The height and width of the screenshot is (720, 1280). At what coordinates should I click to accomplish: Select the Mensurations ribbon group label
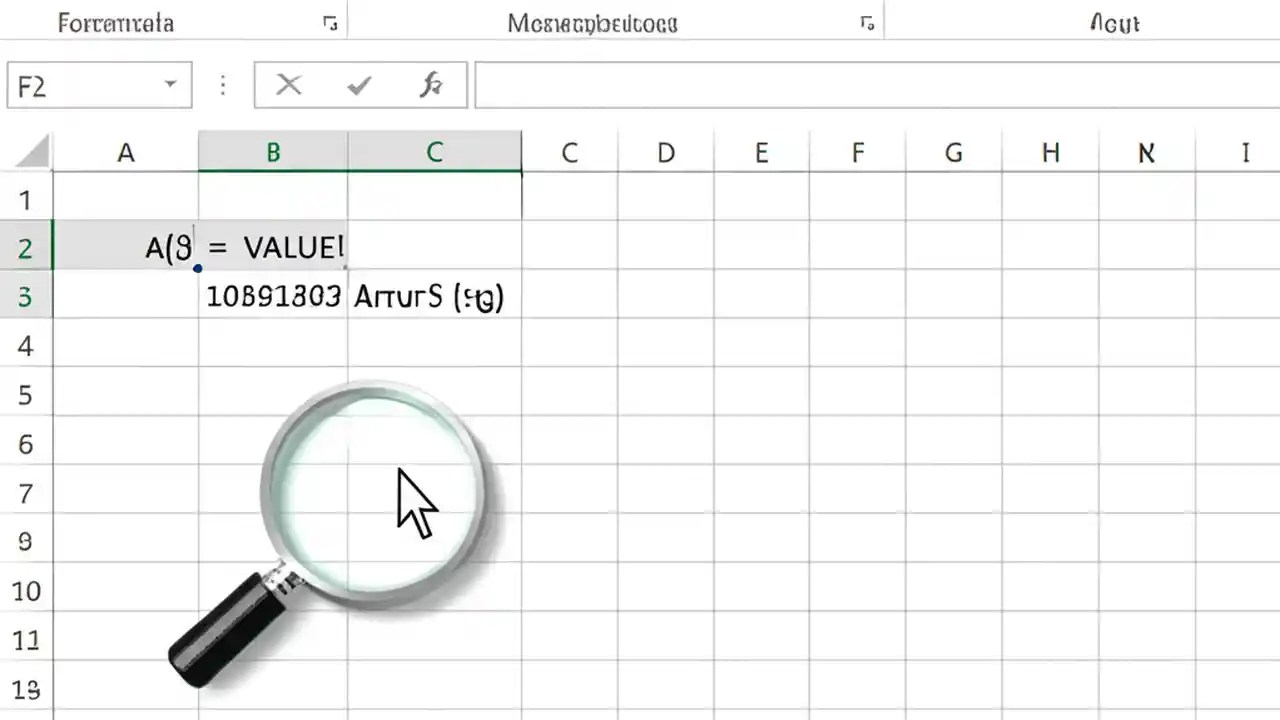(591, 23)
